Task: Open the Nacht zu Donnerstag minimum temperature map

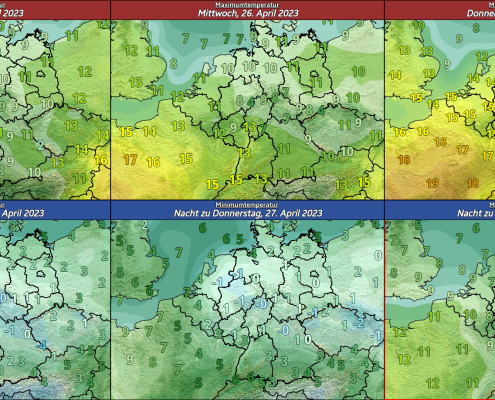Action: (247, 310)
